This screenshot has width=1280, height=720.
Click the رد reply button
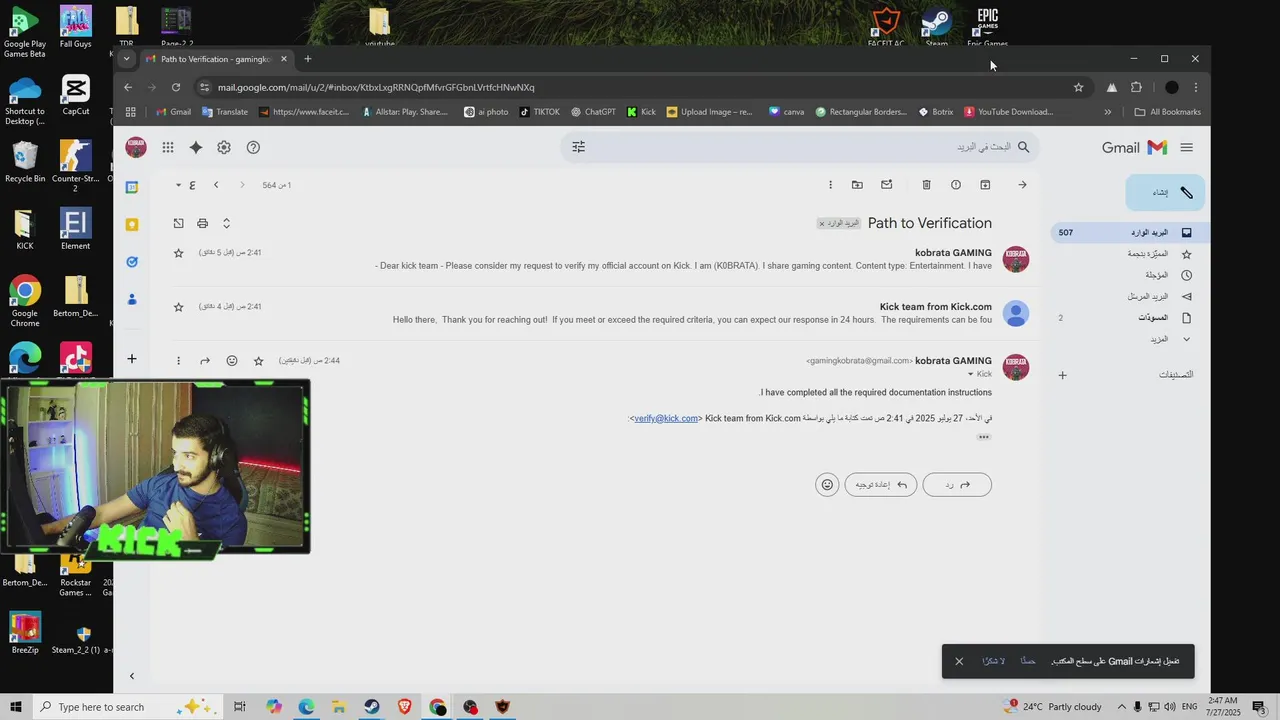(x=957, y=485)
